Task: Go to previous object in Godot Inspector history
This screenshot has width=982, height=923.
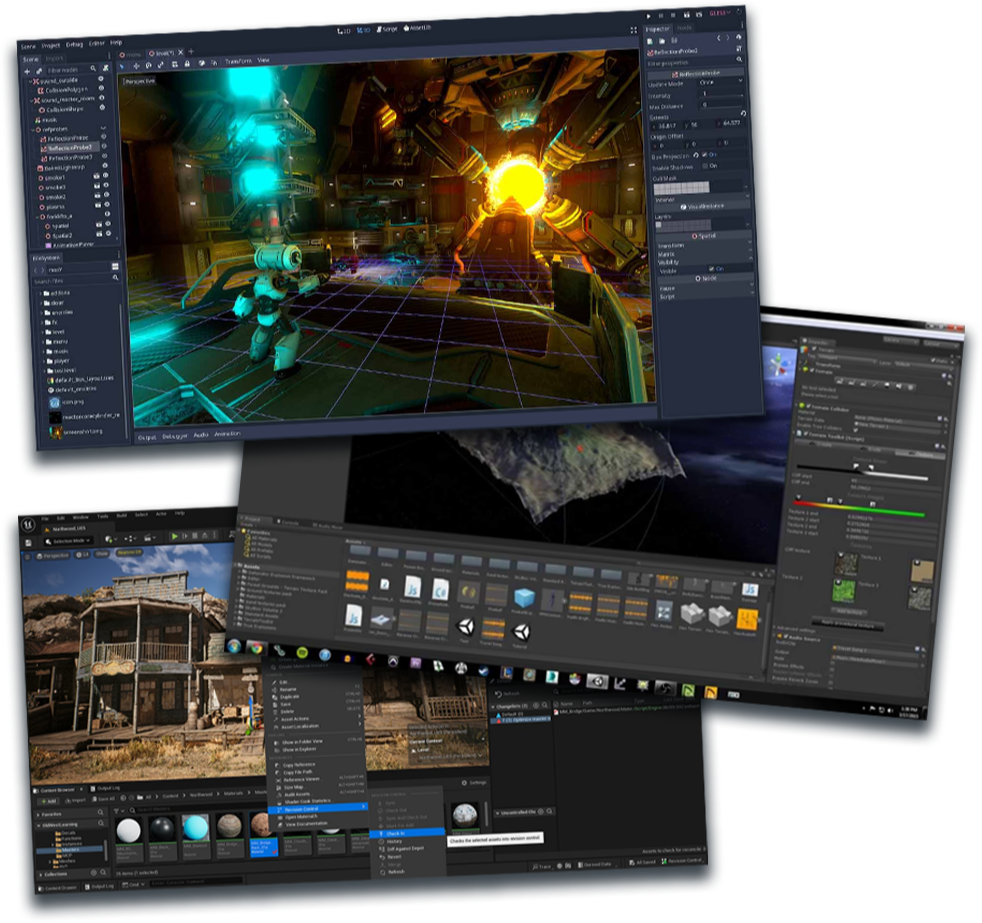Action: pyautogui.click(x=718, y=38)
